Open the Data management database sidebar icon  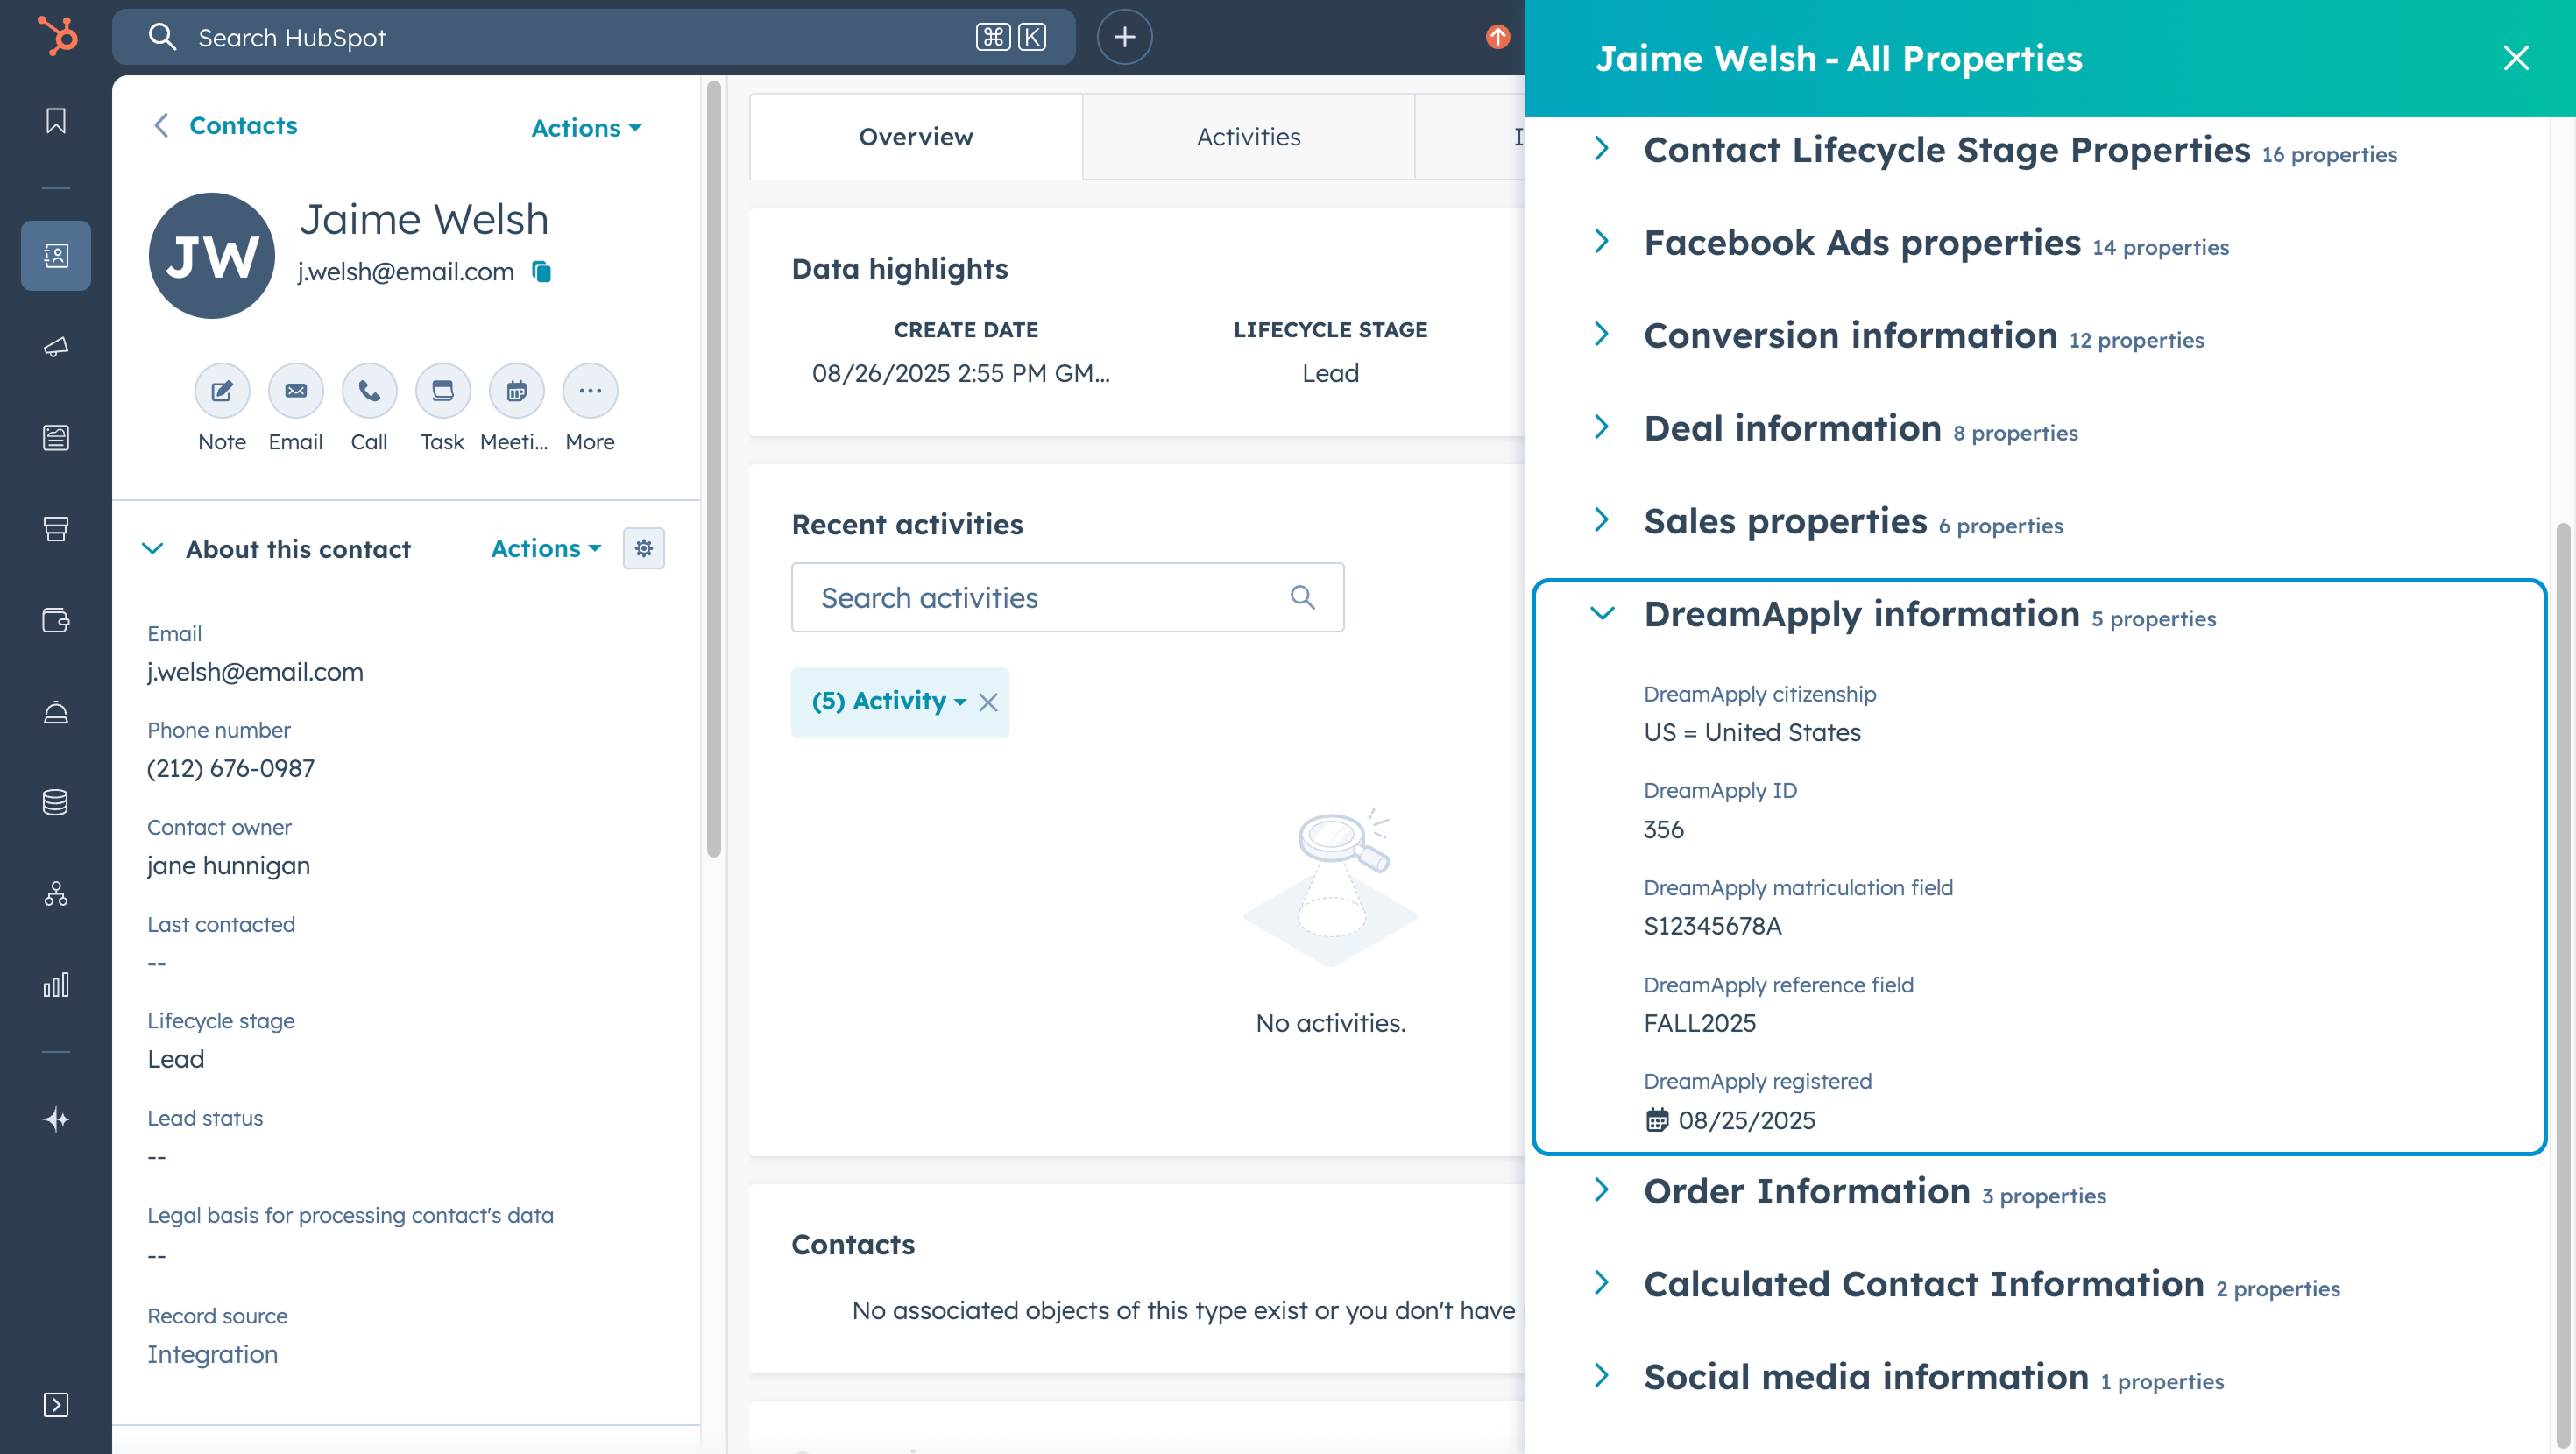[56, 802]
